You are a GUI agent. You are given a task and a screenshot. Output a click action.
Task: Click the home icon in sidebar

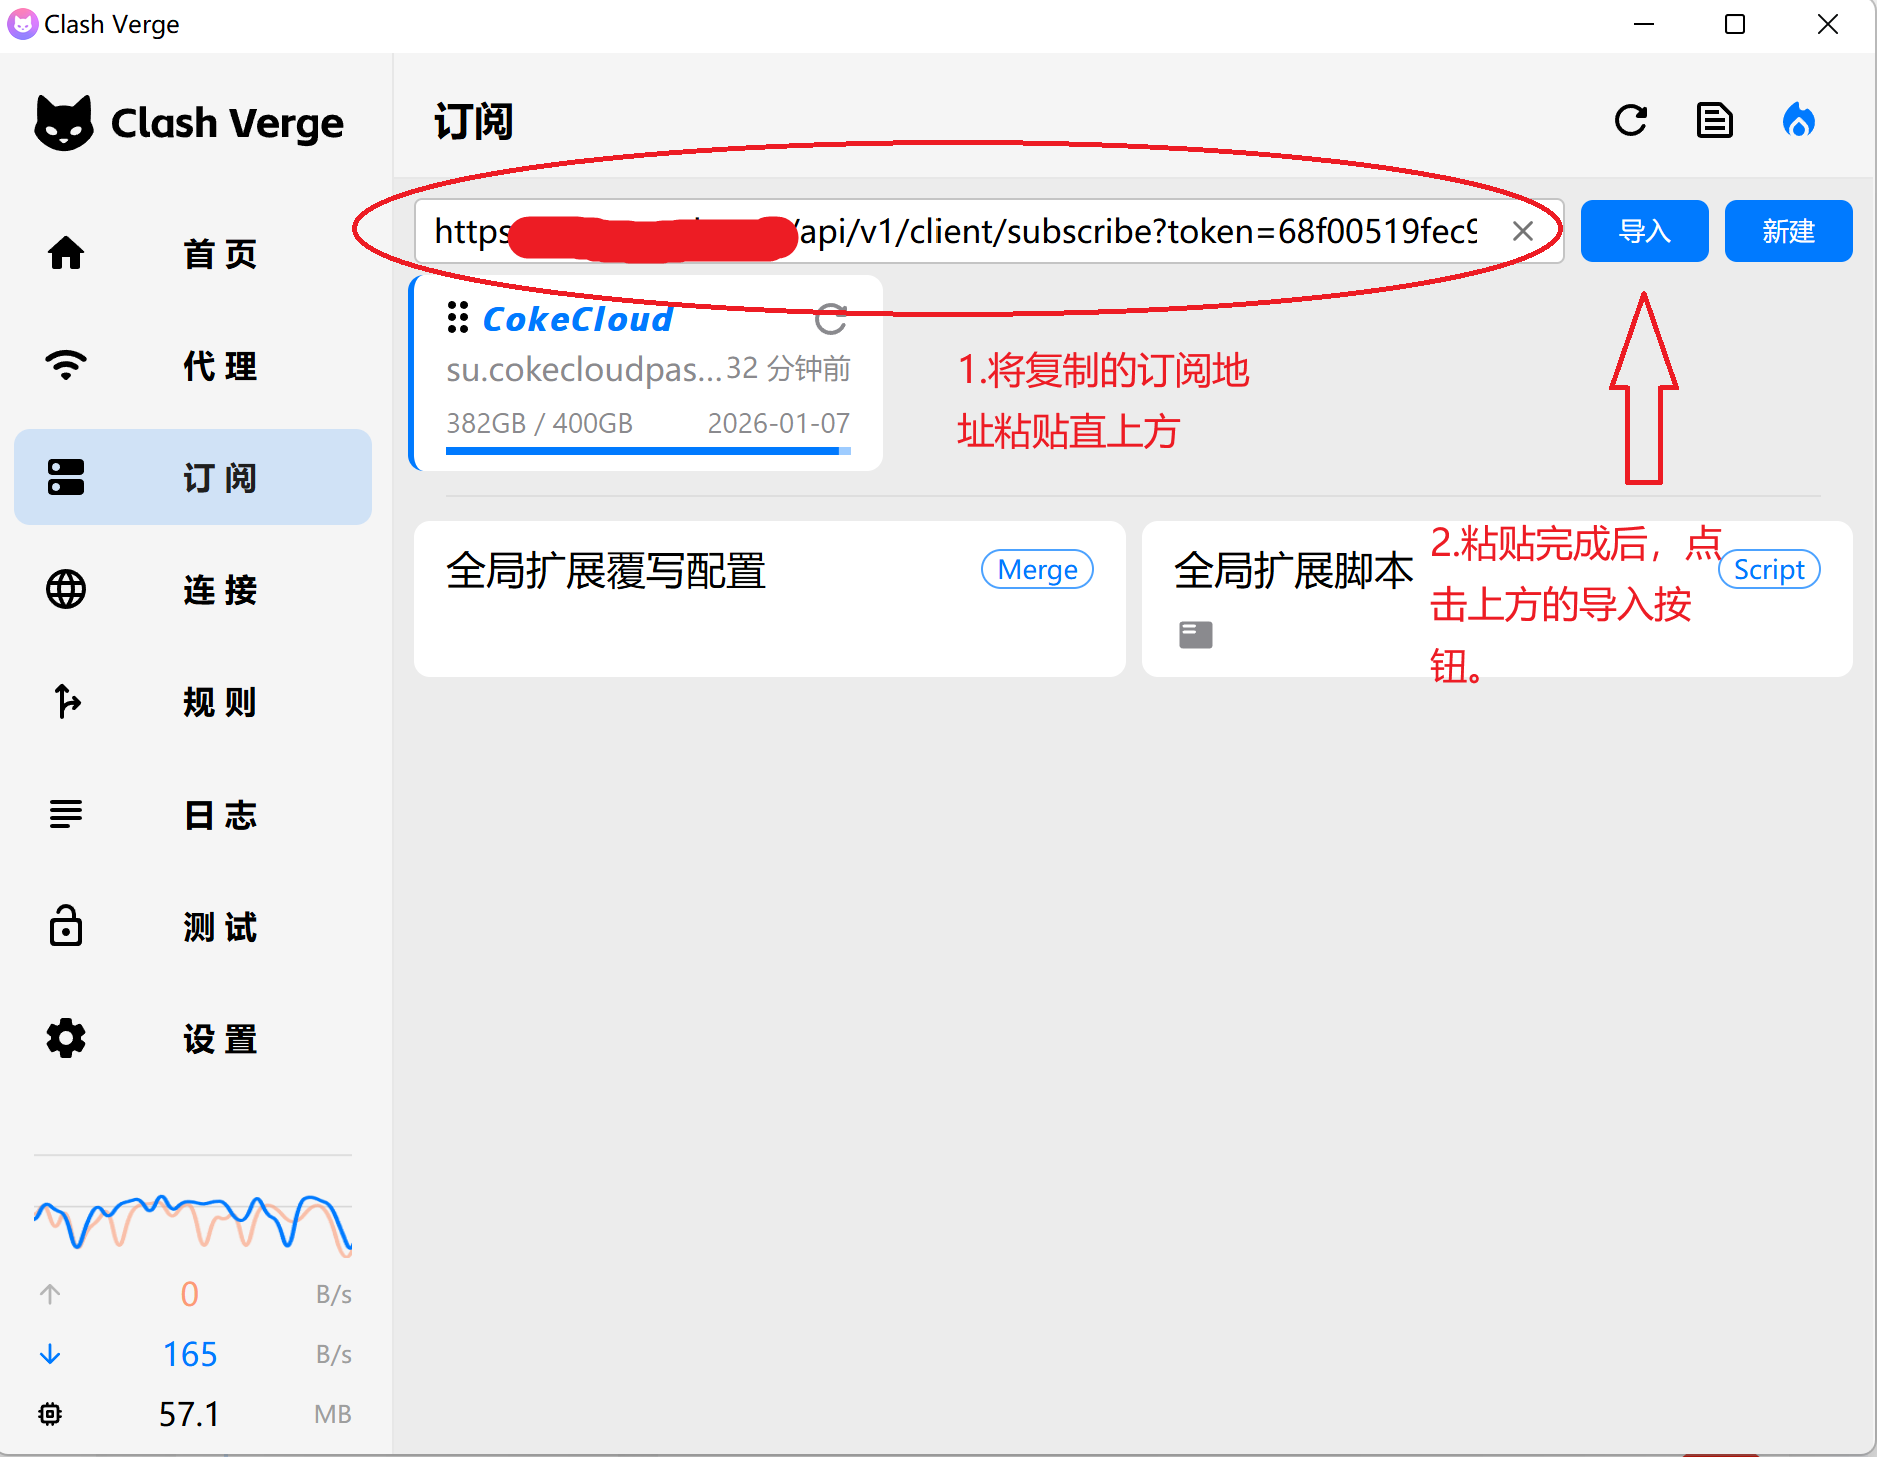coord(66,253)
